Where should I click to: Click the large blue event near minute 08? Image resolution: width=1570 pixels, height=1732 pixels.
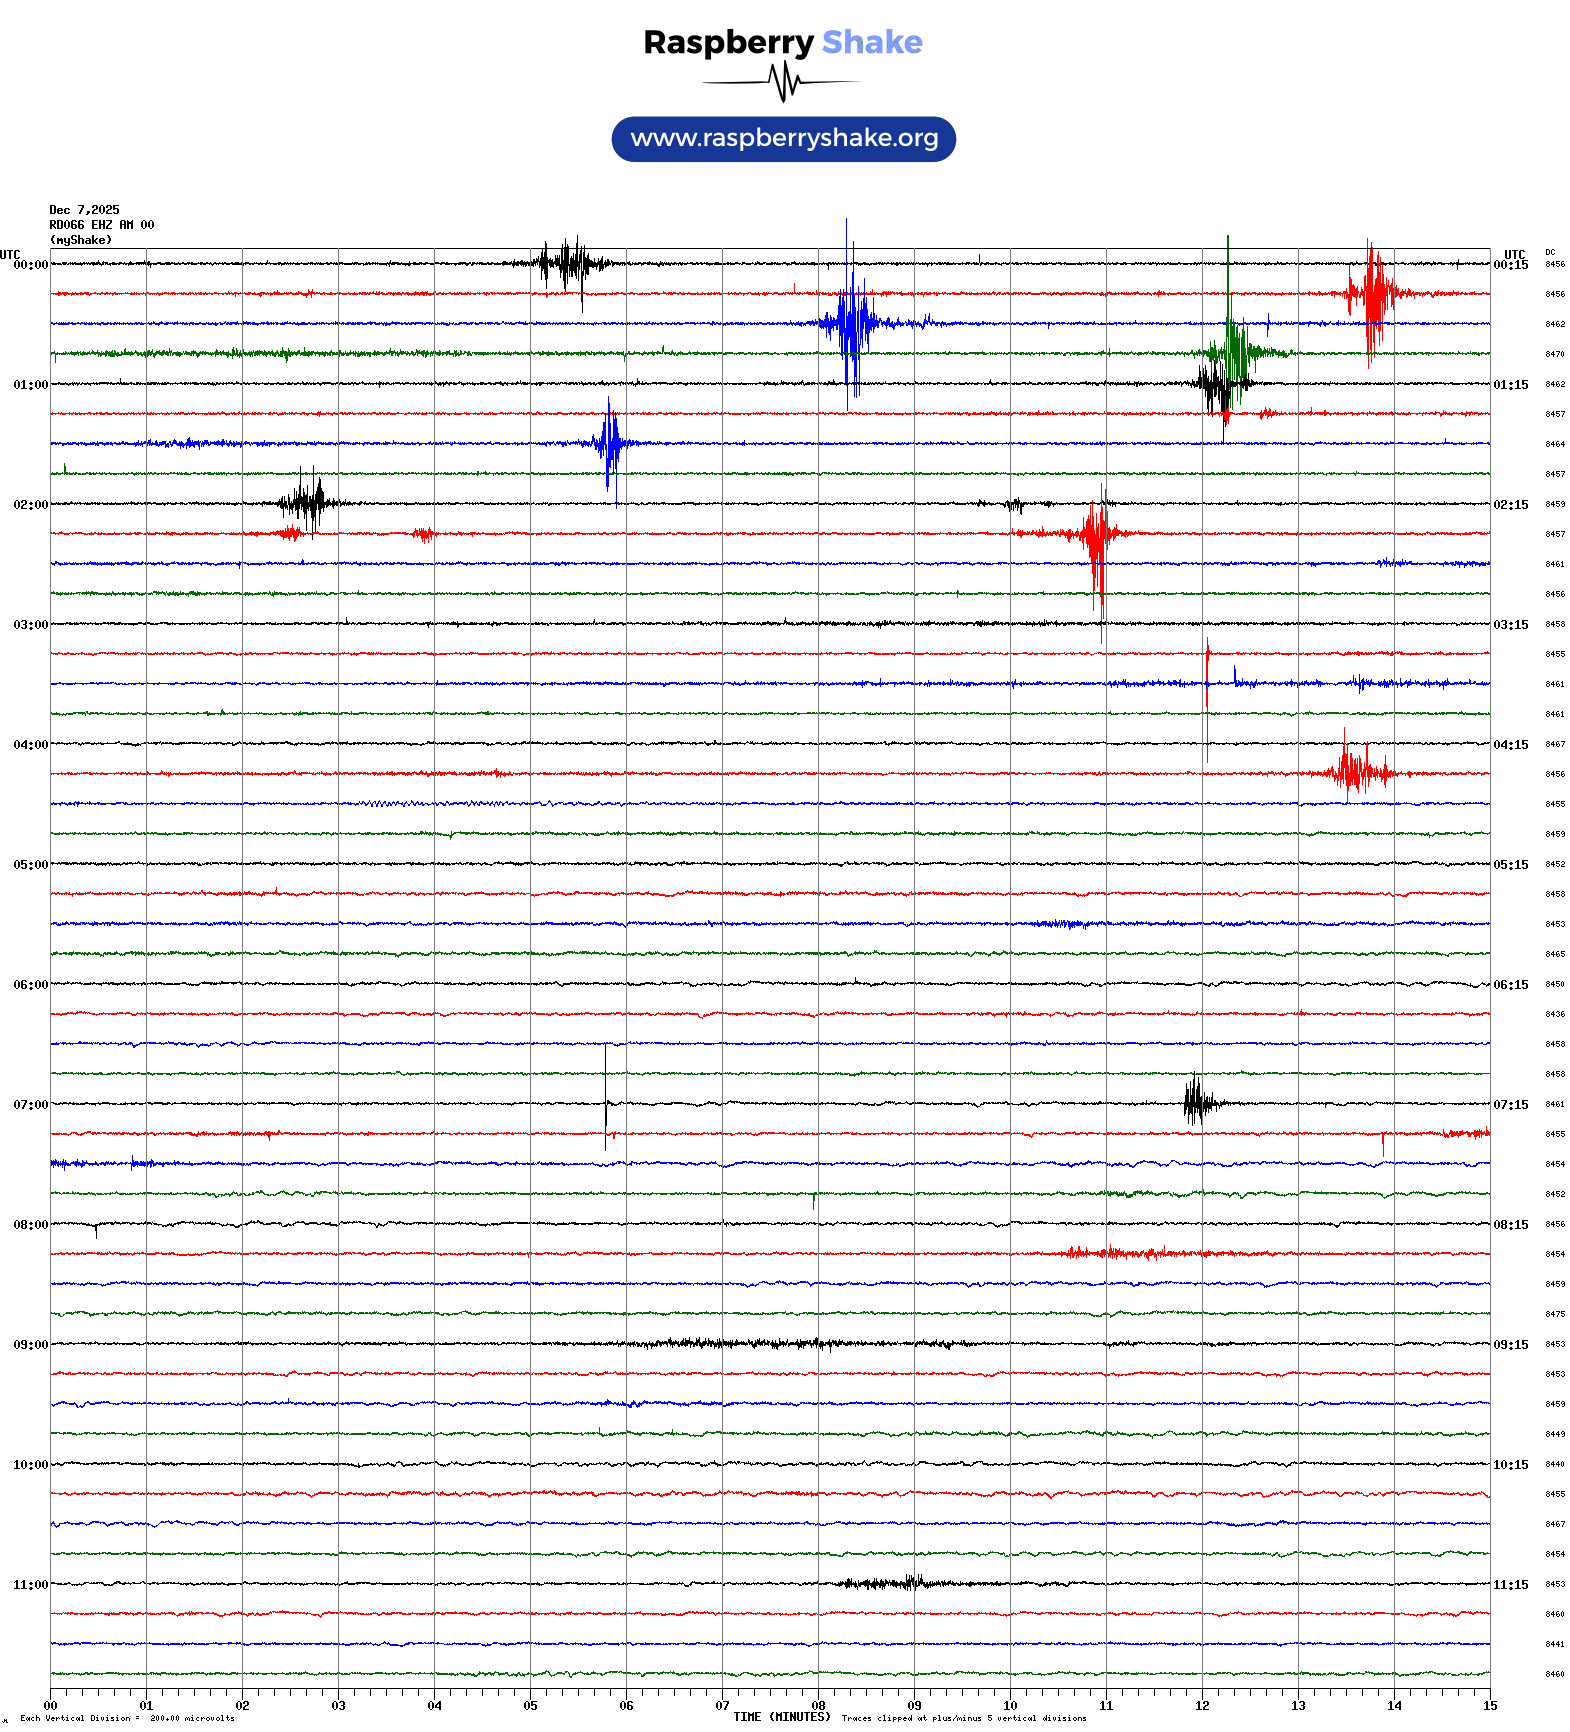coord(850,323)
